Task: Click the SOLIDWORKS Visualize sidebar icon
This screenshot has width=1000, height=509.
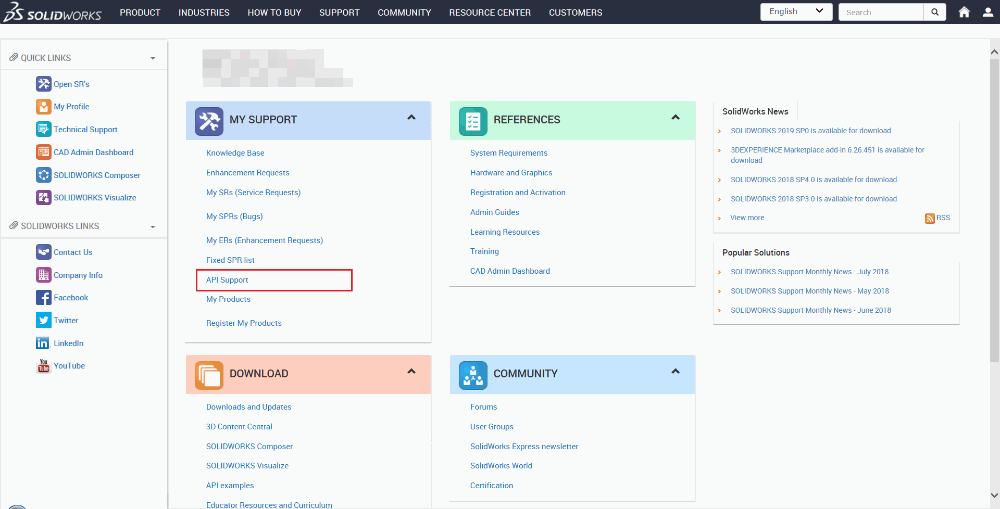Action: coord(43,198)
